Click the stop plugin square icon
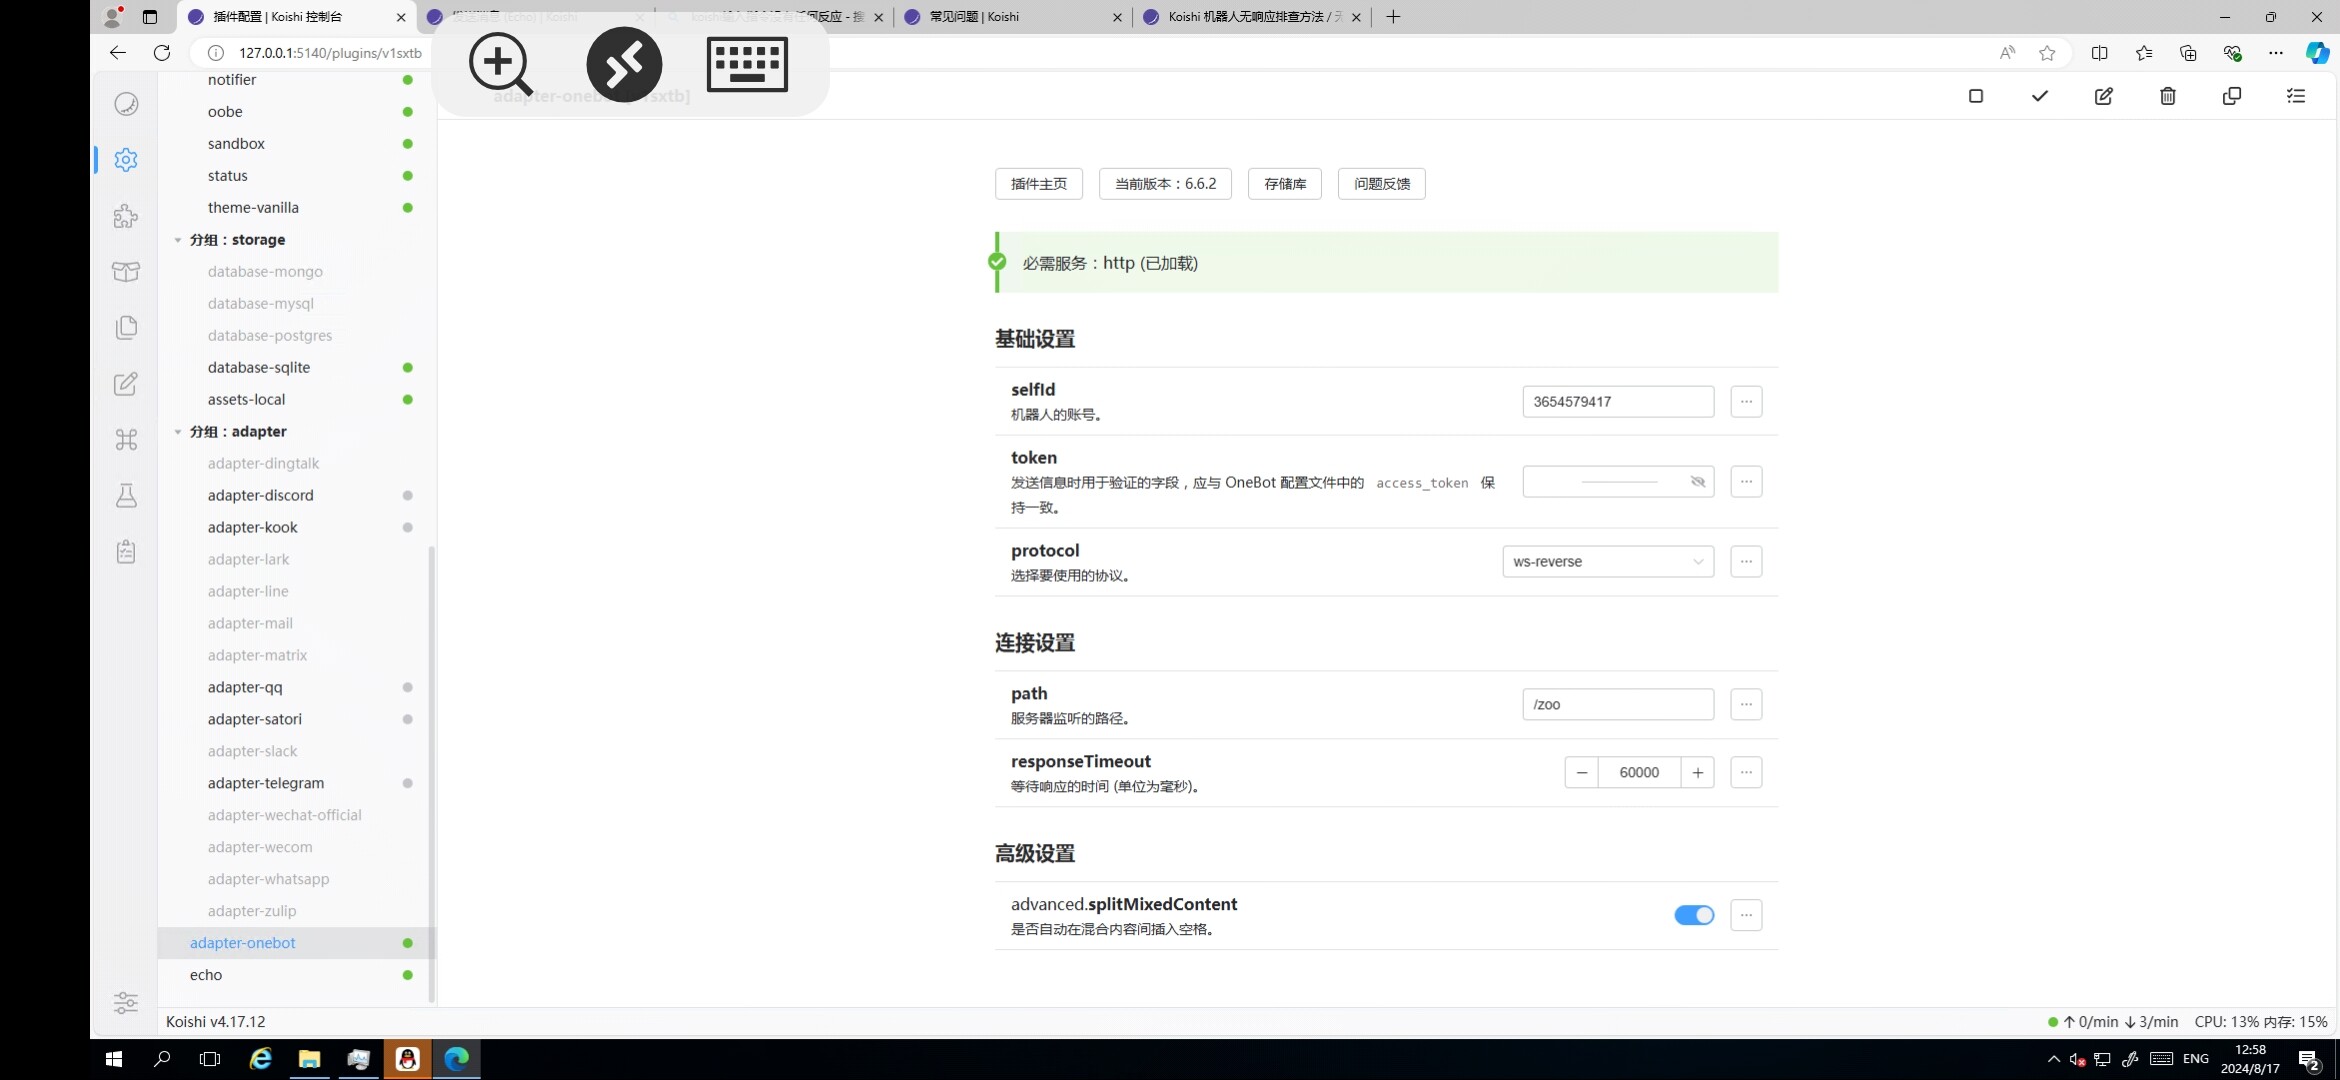This screenshot has height=1080, width=2340. (1975, 96)
